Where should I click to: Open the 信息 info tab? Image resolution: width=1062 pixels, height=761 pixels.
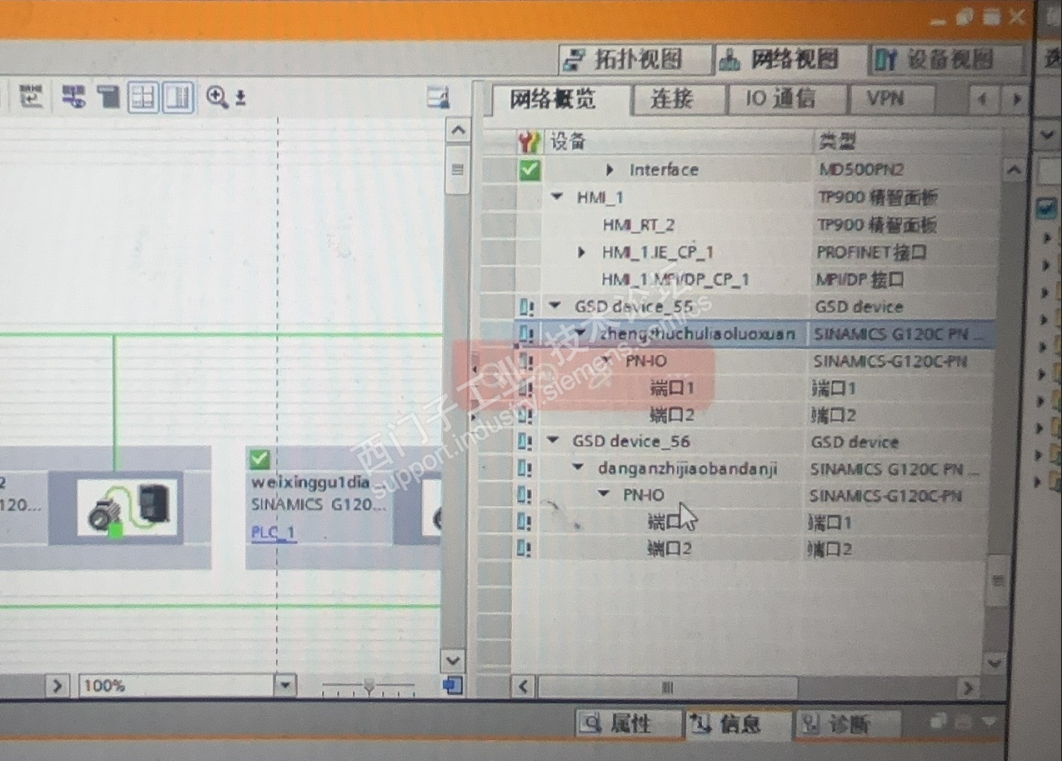(738, 724)
